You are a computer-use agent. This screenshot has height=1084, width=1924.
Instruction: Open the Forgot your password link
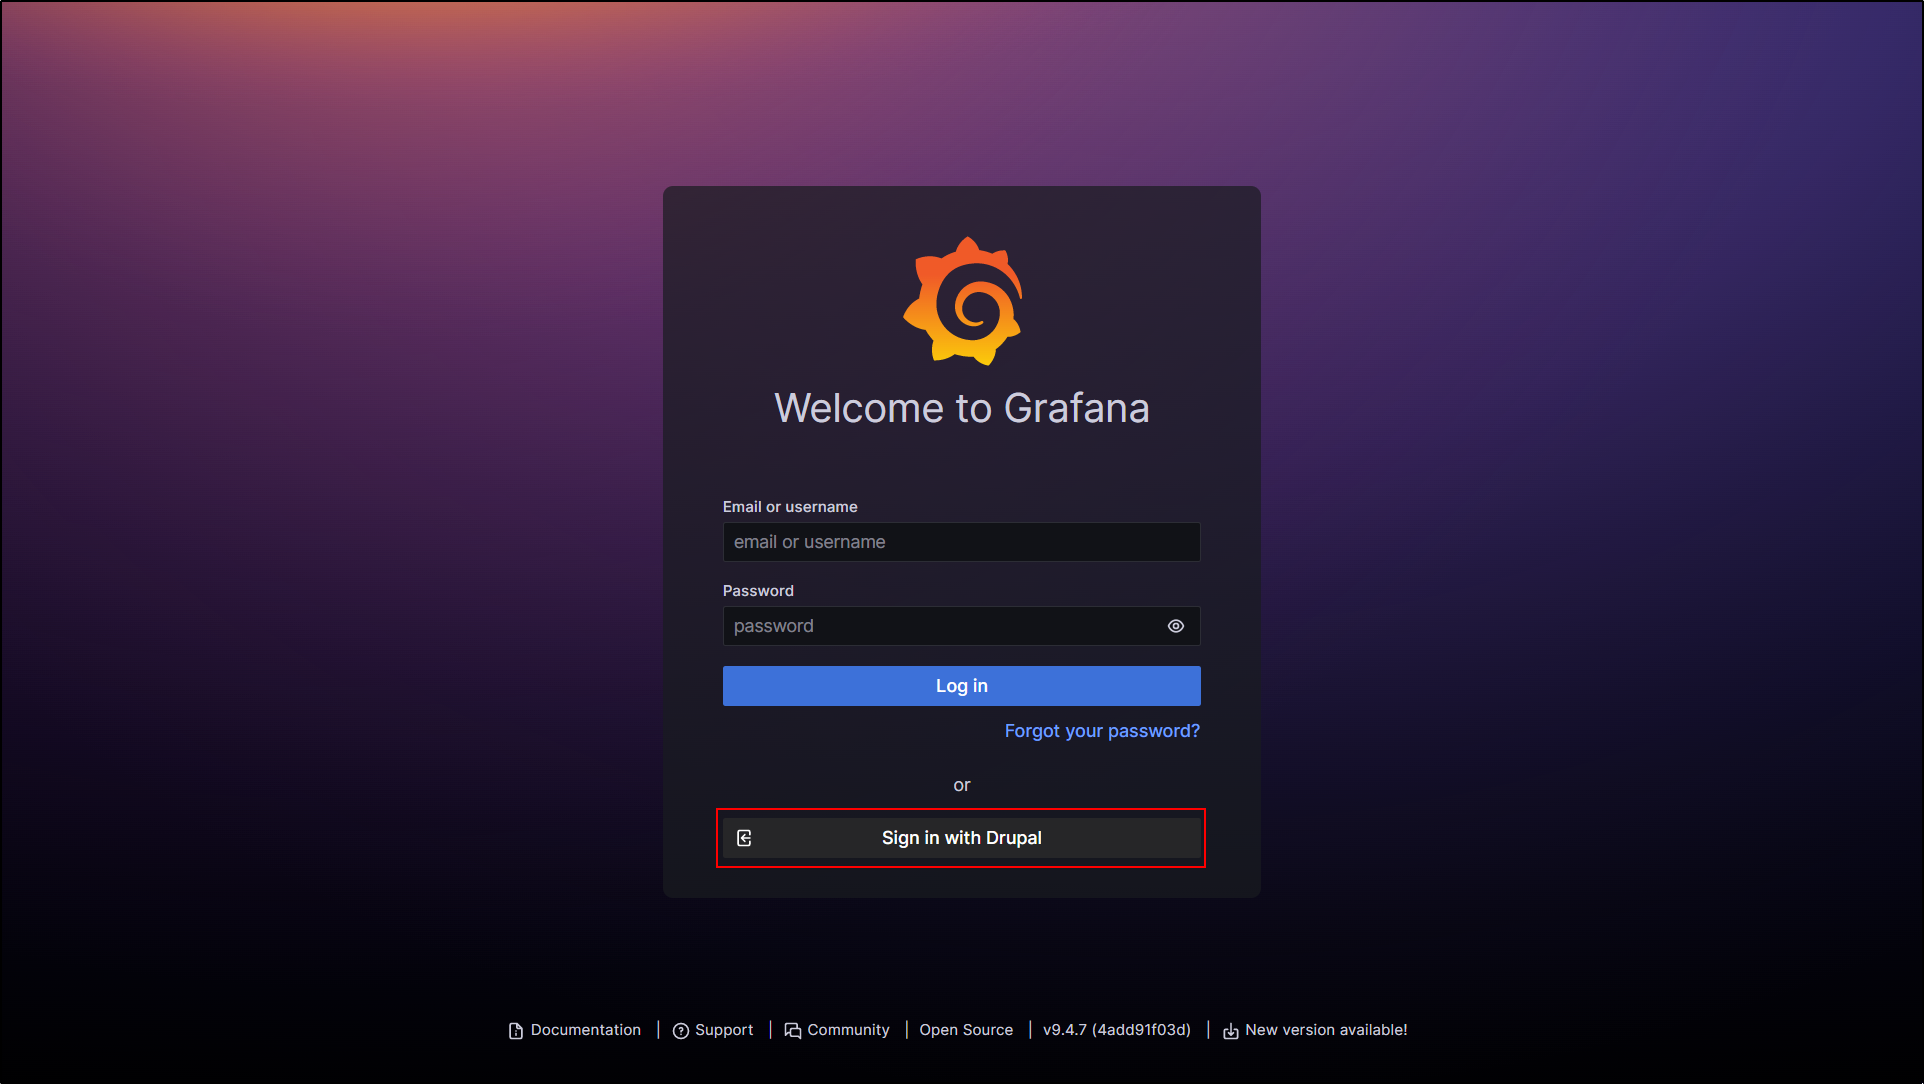1101,731
